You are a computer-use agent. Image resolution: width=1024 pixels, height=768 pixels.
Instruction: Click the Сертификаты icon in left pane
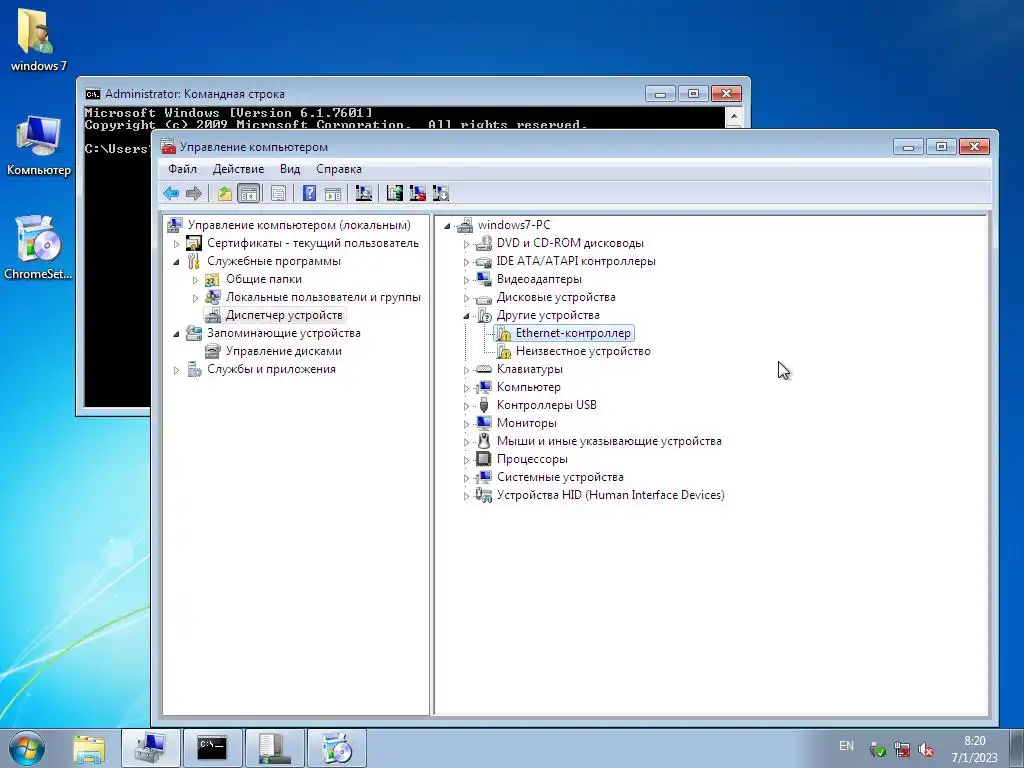pos(194,243)
